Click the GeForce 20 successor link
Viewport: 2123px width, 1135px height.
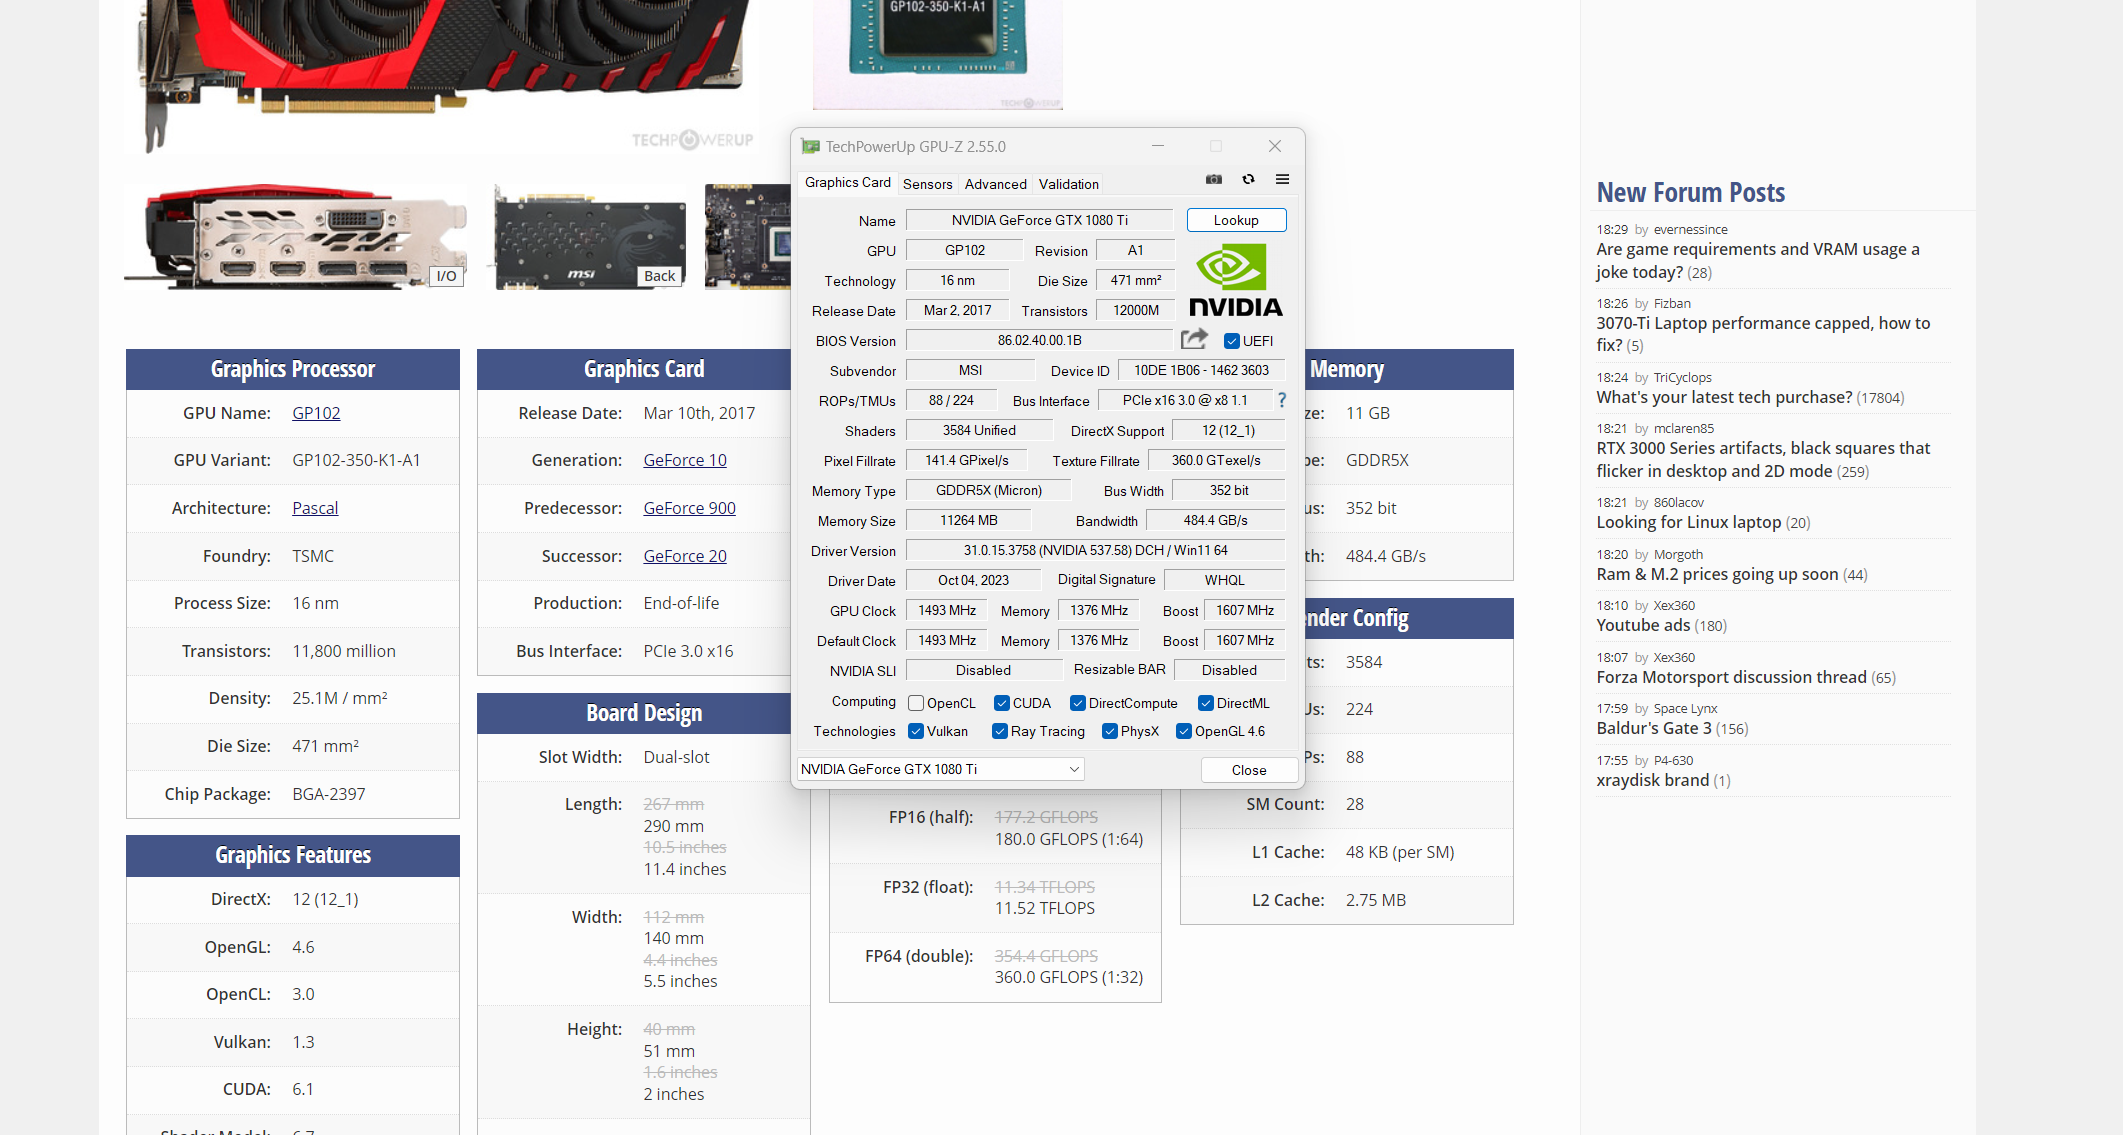click(x=684, y=556)
